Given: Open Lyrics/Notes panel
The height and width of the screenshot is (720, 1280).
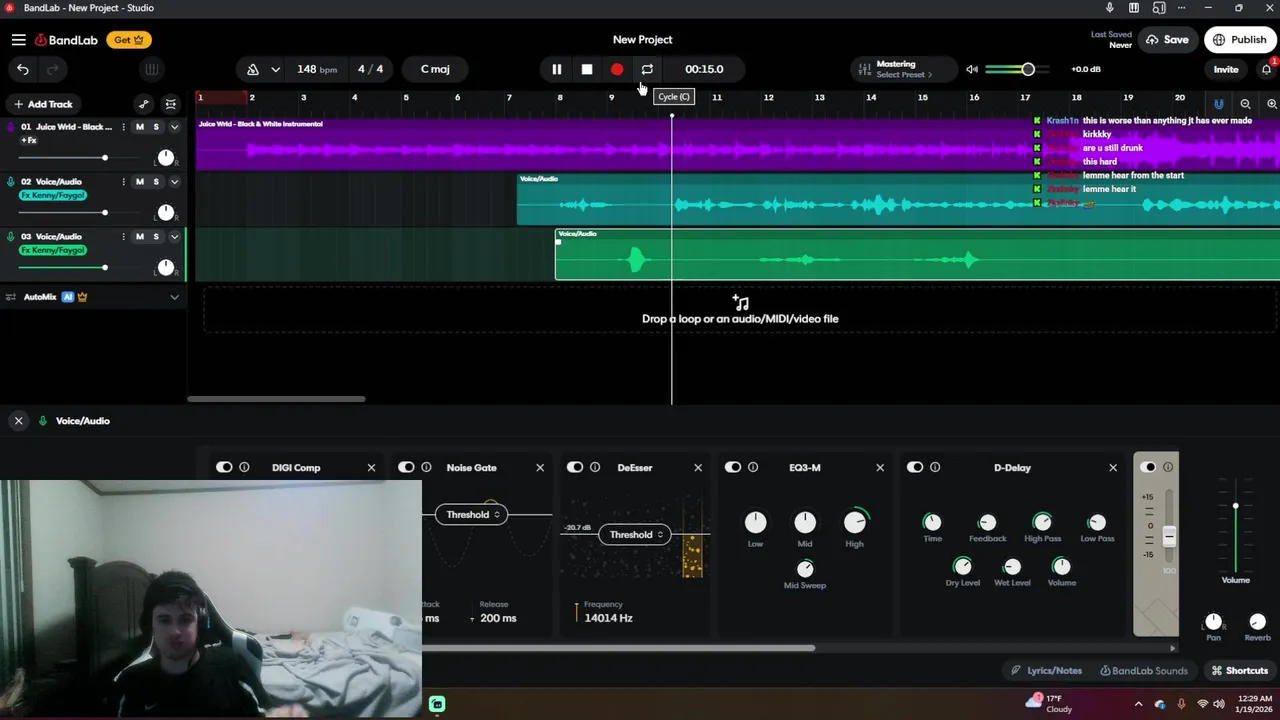Looking at the screenshot, I should (1046, 671).
